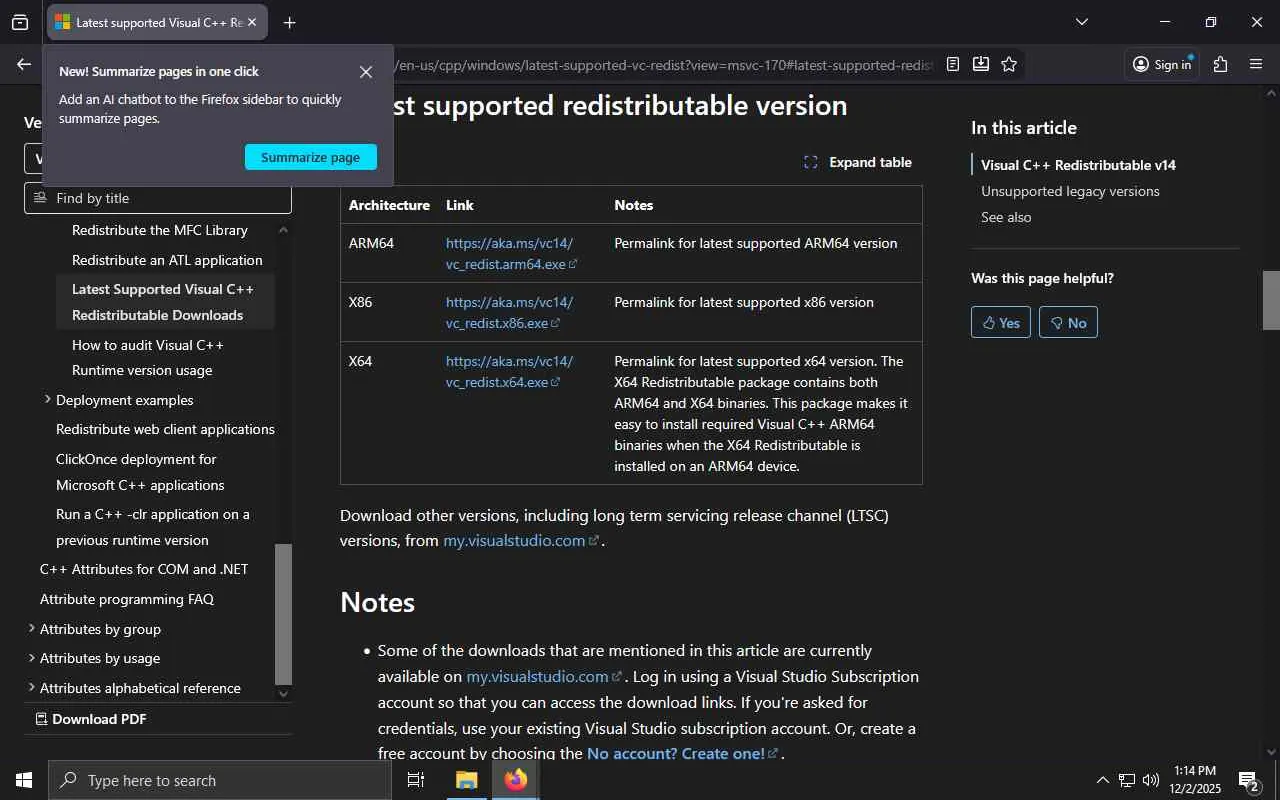Click the Type here to search box
Image resolution: width=1280 pixels, height=800 pixels.
220,780
